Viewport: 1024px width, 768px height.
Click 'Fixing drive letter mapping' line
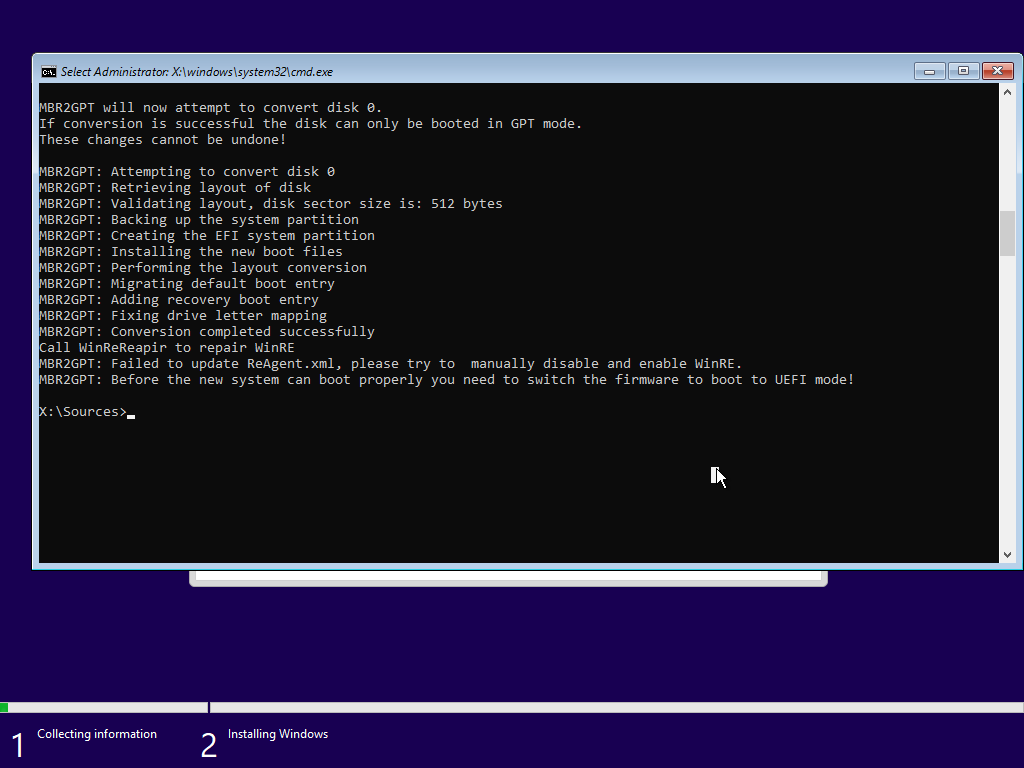[x=183, y=315]
